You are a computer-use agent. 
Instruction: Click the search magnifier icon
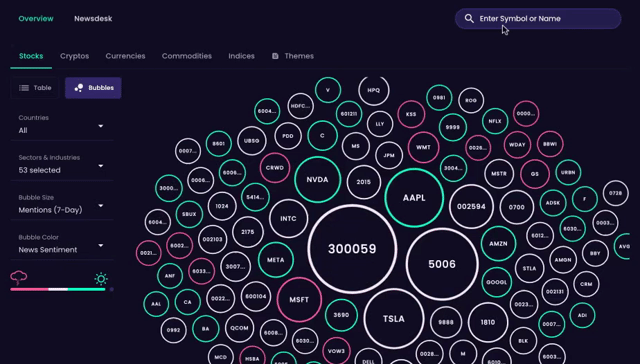coord(469,19)
